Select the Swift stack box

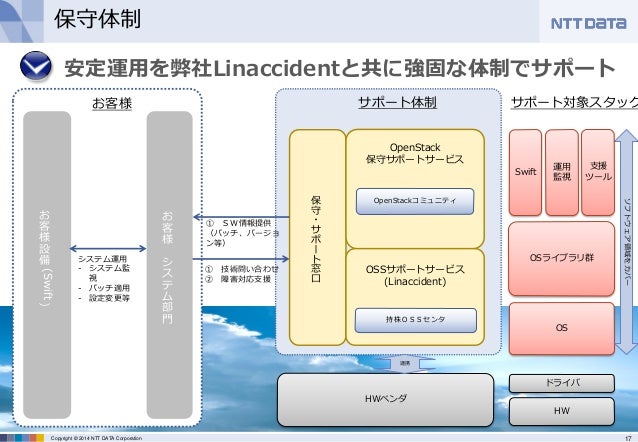525,172
